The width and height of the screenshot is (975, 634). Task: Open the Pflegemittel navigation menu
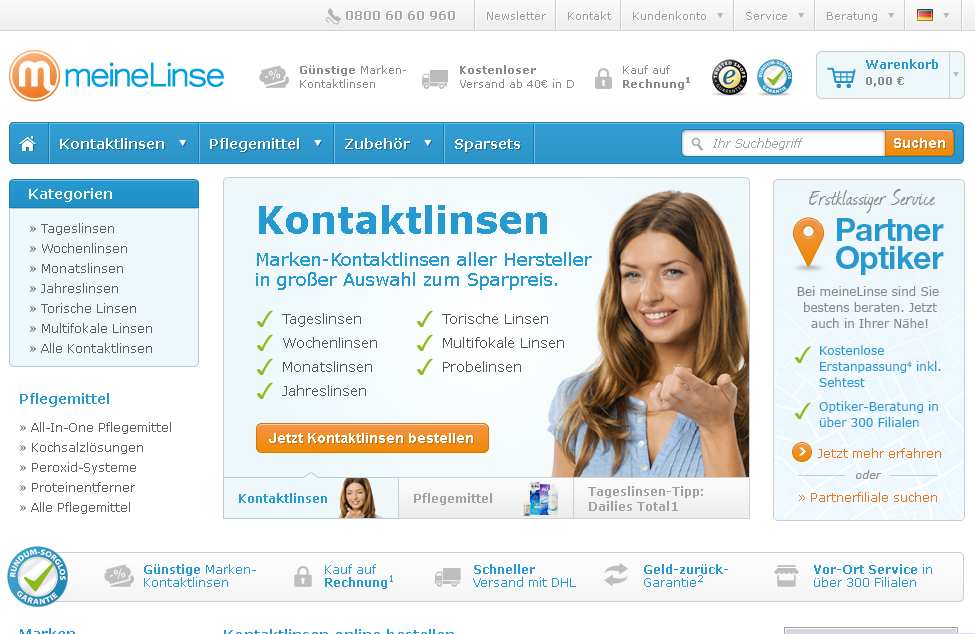tap(266, 144)
